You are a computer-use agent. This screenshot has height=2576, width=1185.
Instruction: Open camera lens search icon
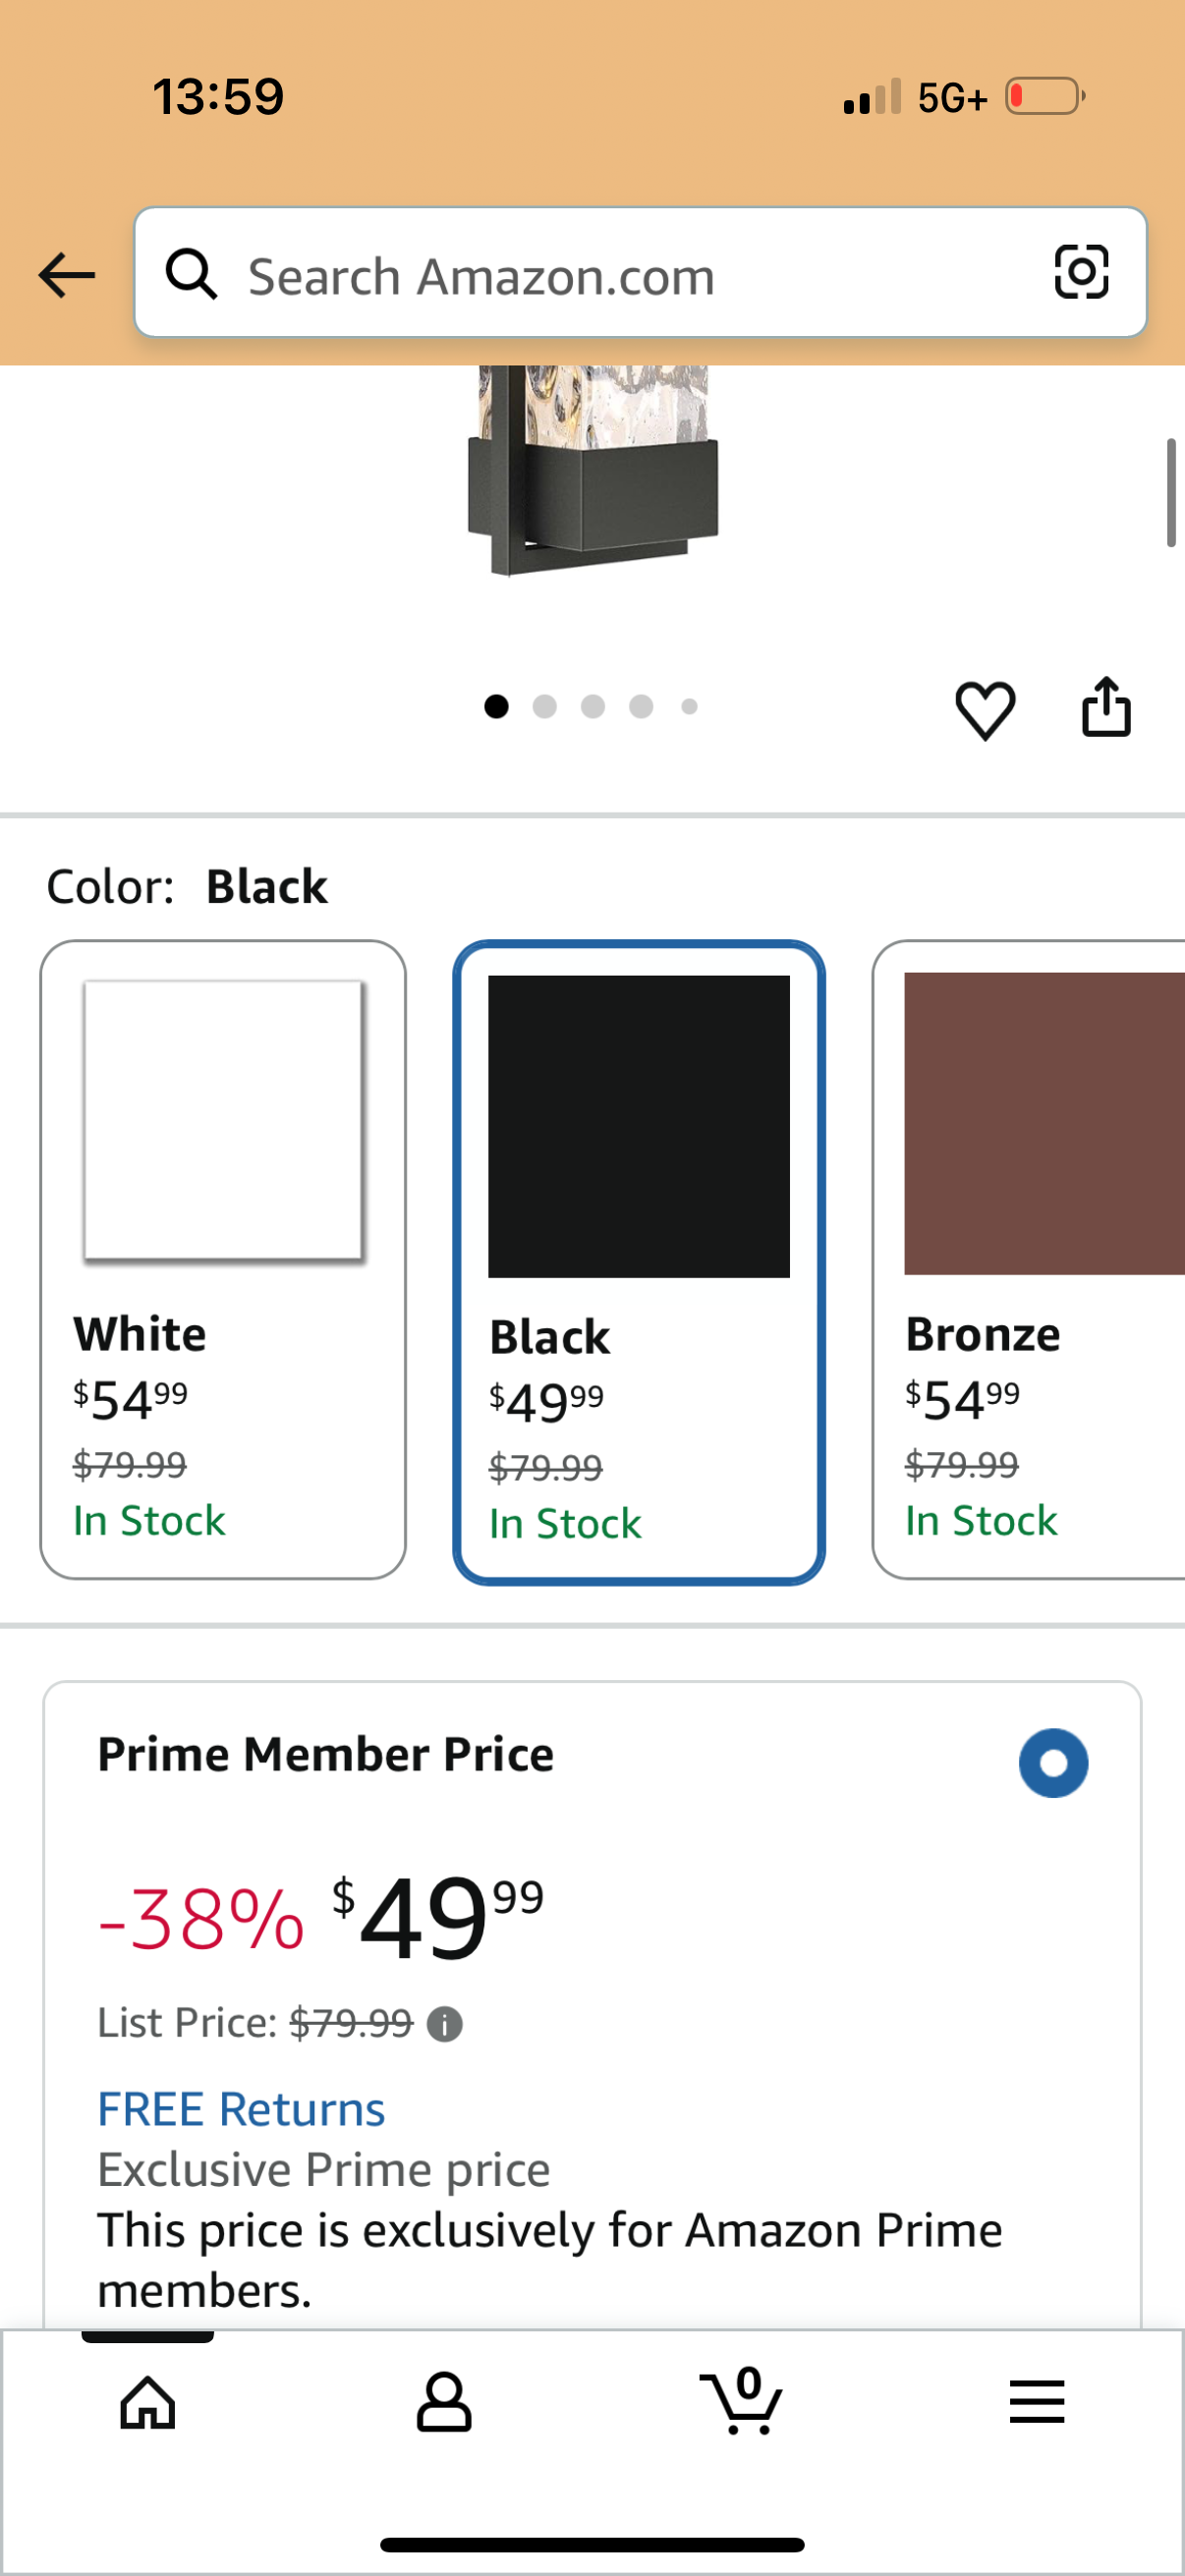coord(1081,272)
